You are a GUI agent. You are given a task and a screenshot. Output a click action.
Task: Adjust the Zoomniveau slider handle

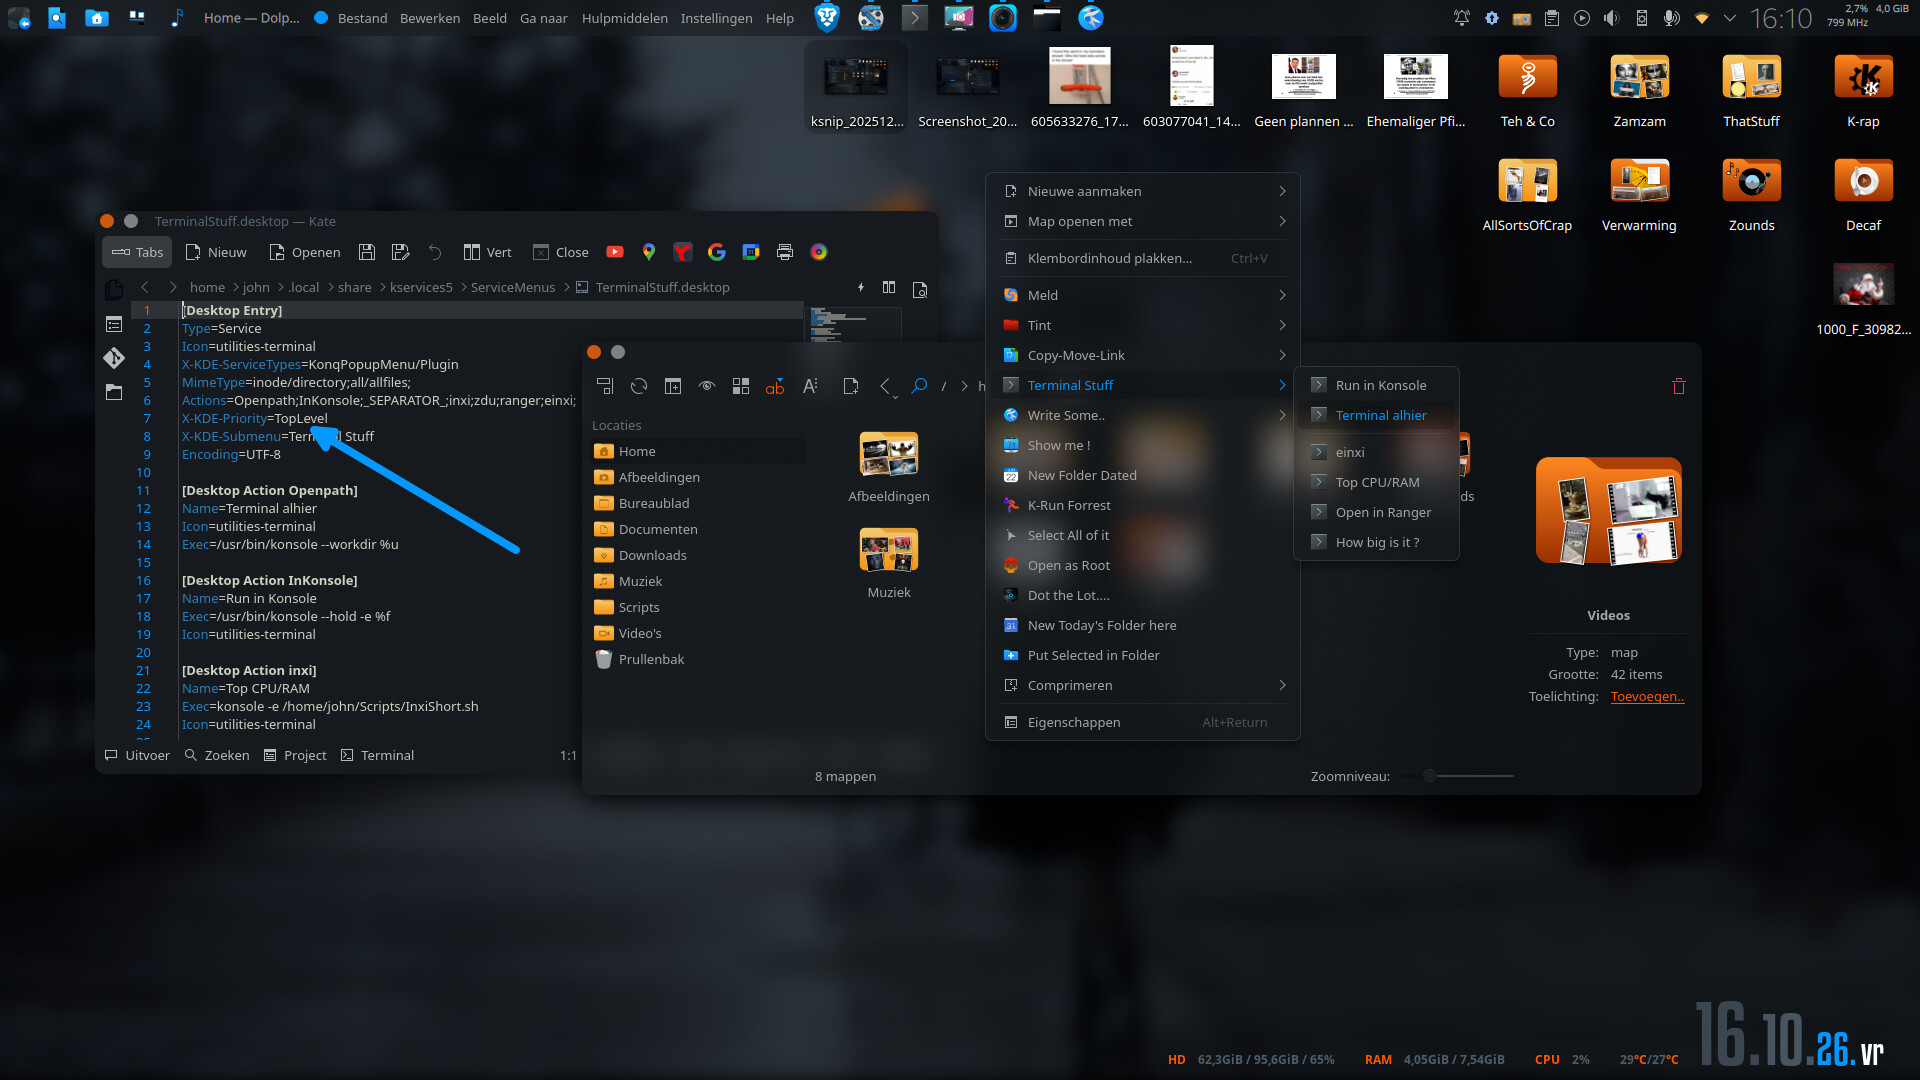1430,776
